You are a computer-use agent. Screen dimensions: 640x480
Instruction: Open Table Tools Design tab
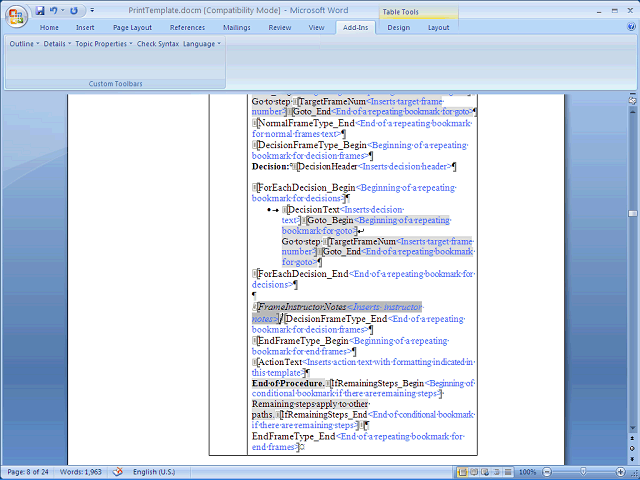[x=398, y=27]
